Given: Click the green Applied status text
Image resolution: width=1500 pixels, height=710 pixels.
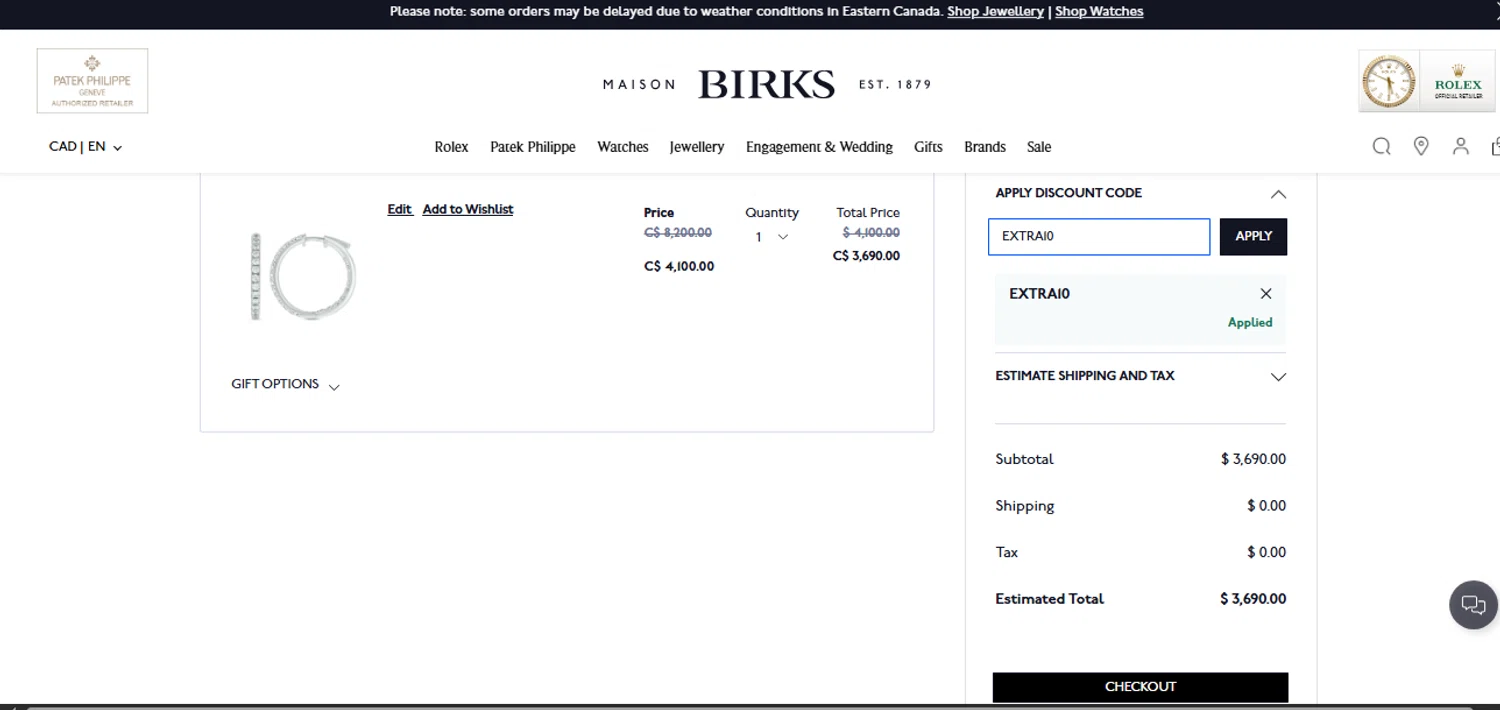Looking at the screenshot, I should (1250, 323).
